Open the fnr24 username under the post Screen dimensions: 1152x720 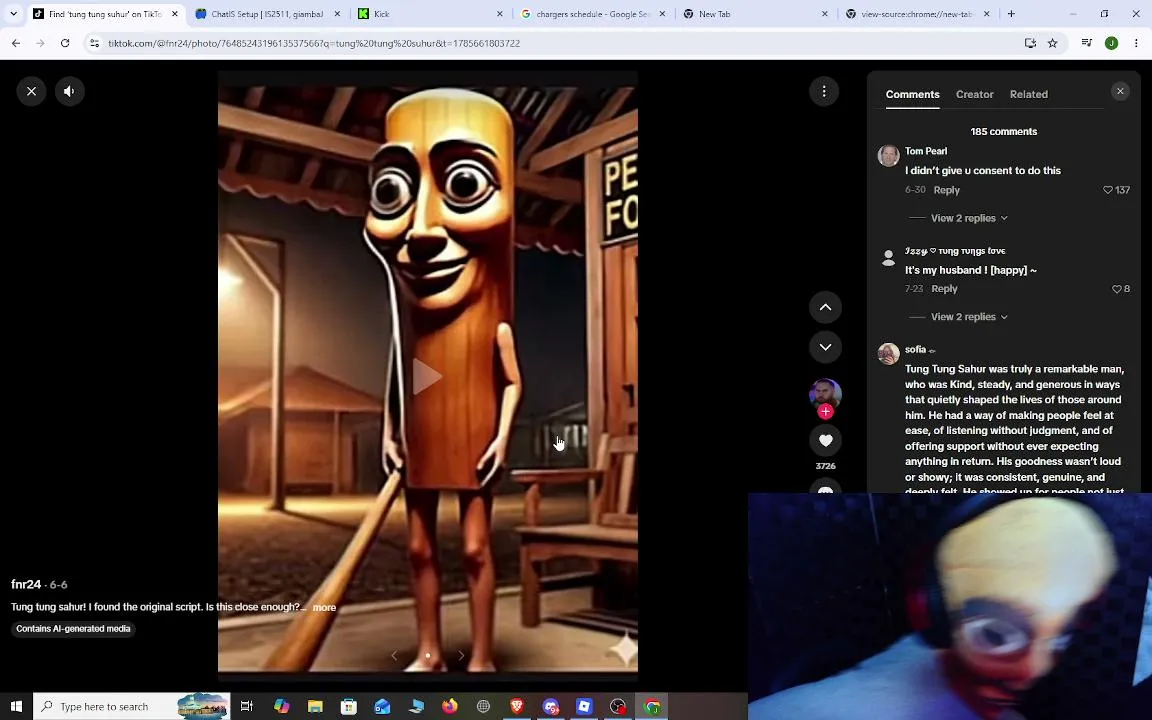click(26, 584)
